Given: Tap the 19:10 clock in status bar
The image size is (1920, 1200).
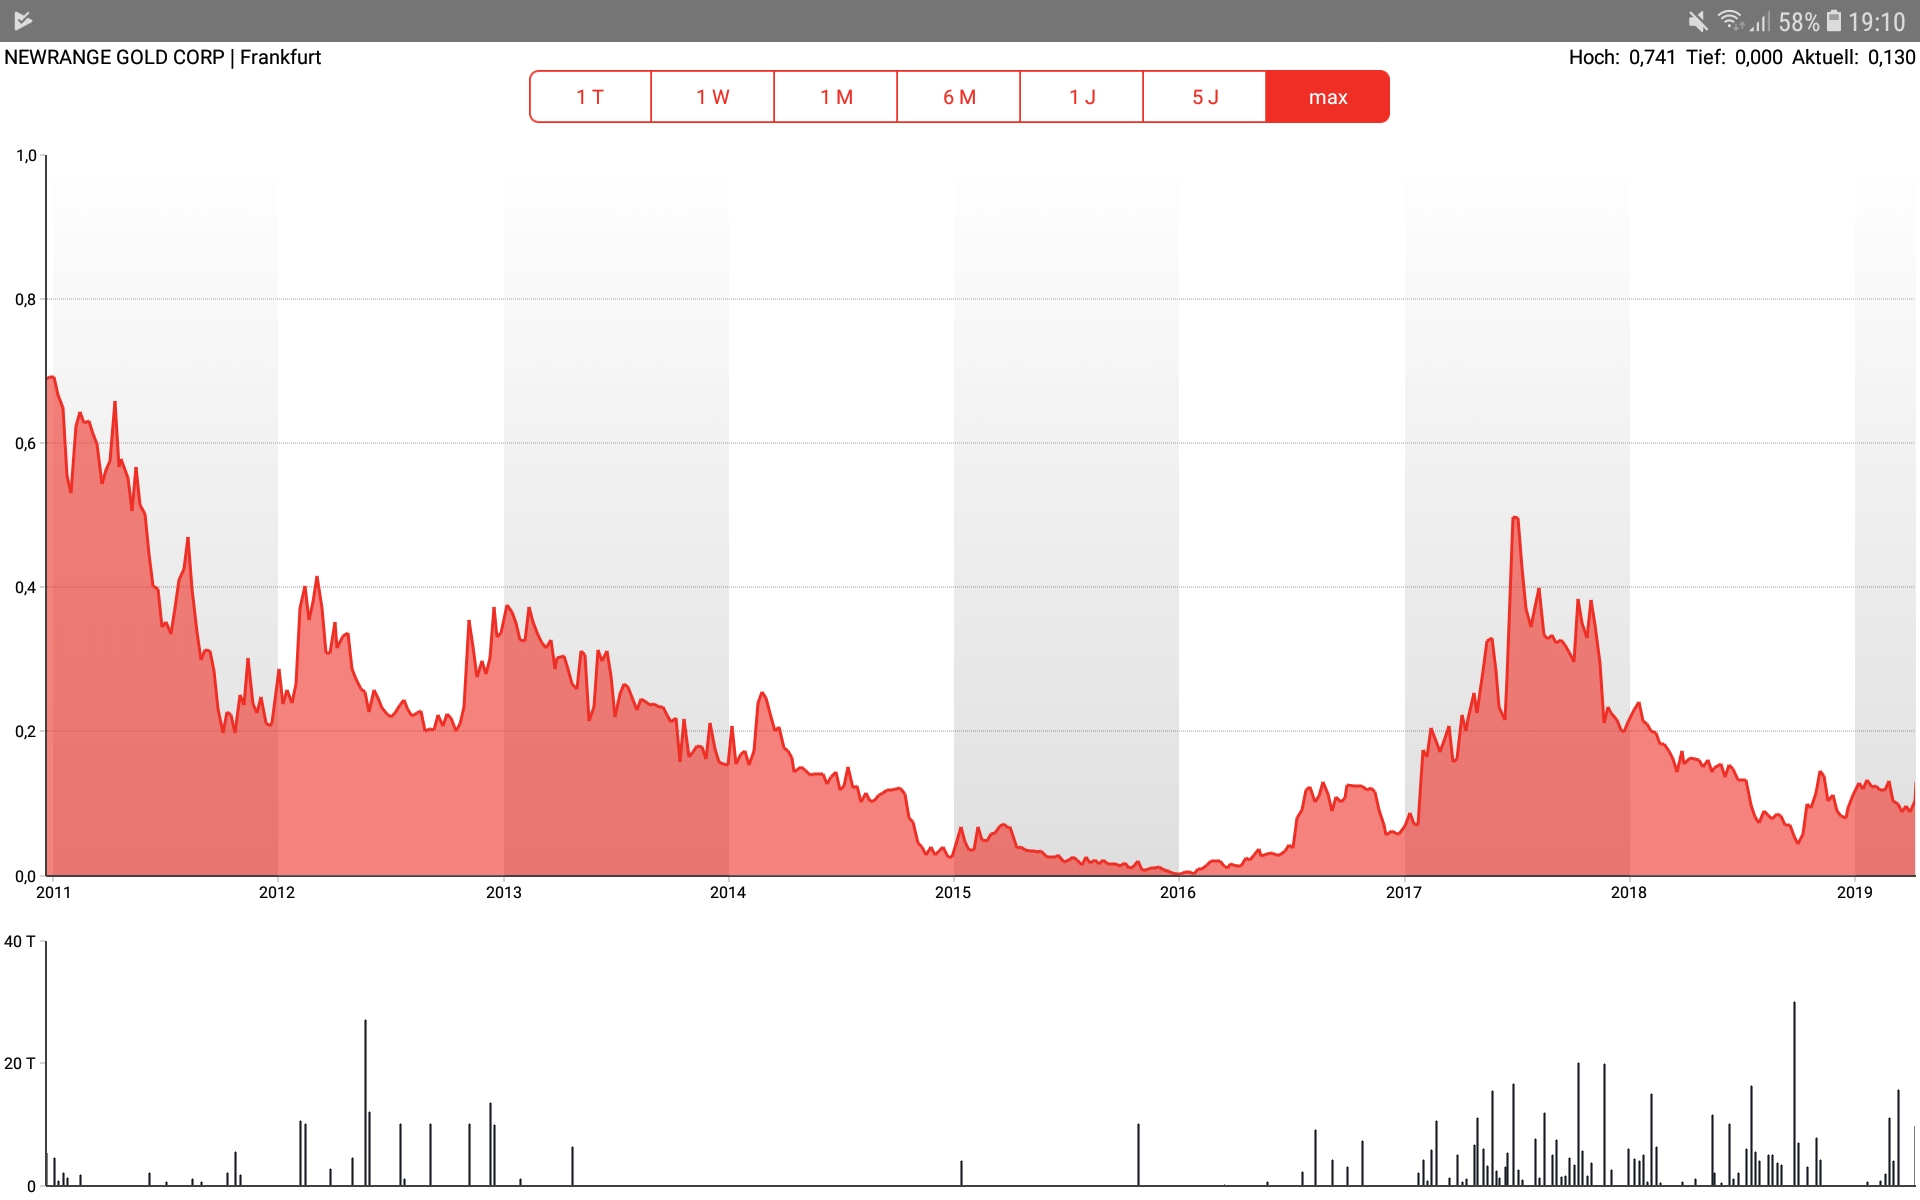Looking at the screenshot, I should [1877, 21].
